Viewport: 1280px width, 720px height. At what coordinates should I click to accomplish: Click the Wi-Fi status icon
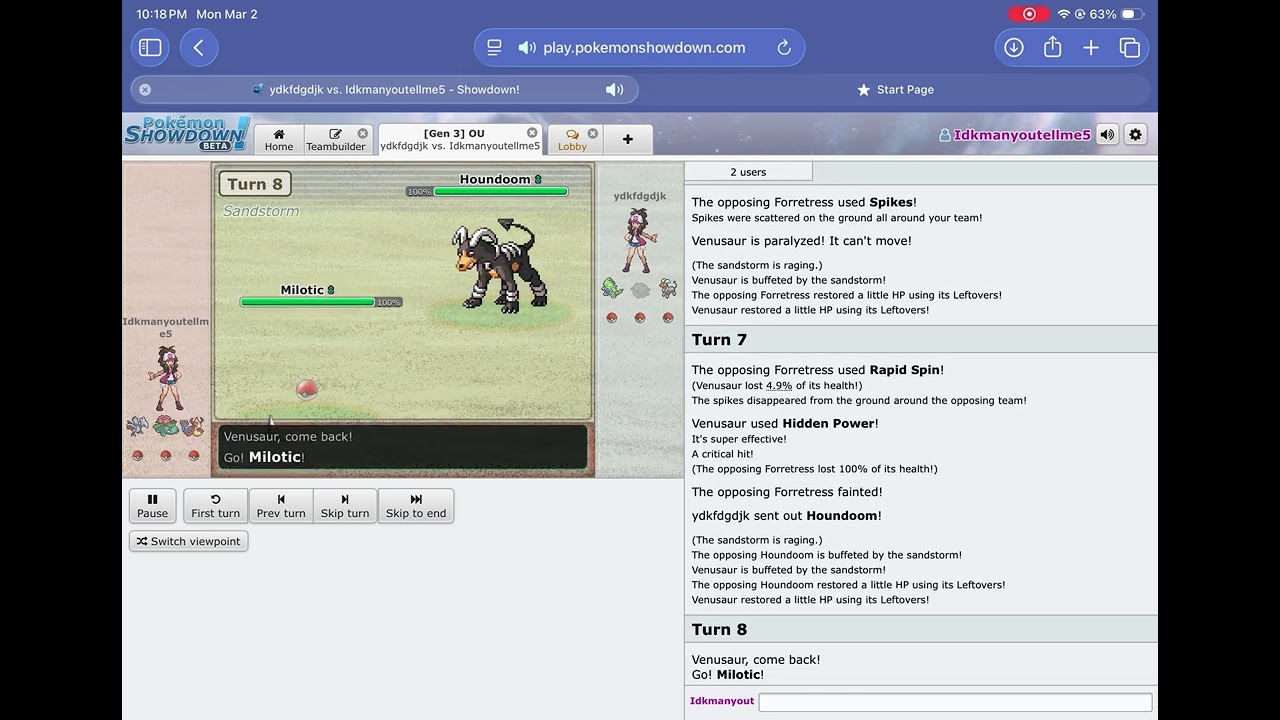pos(1063,14)
